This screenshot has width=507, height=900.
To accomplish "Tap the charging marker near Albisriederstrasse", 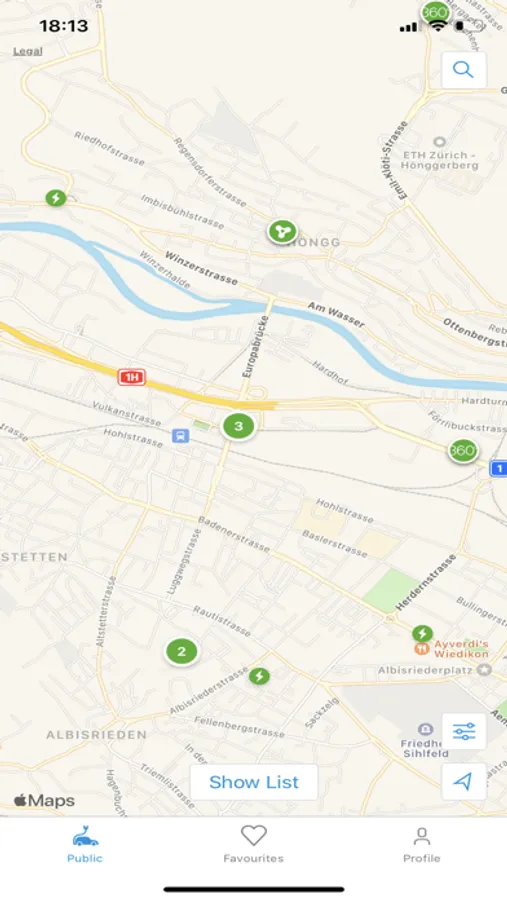I will point(260,676).
